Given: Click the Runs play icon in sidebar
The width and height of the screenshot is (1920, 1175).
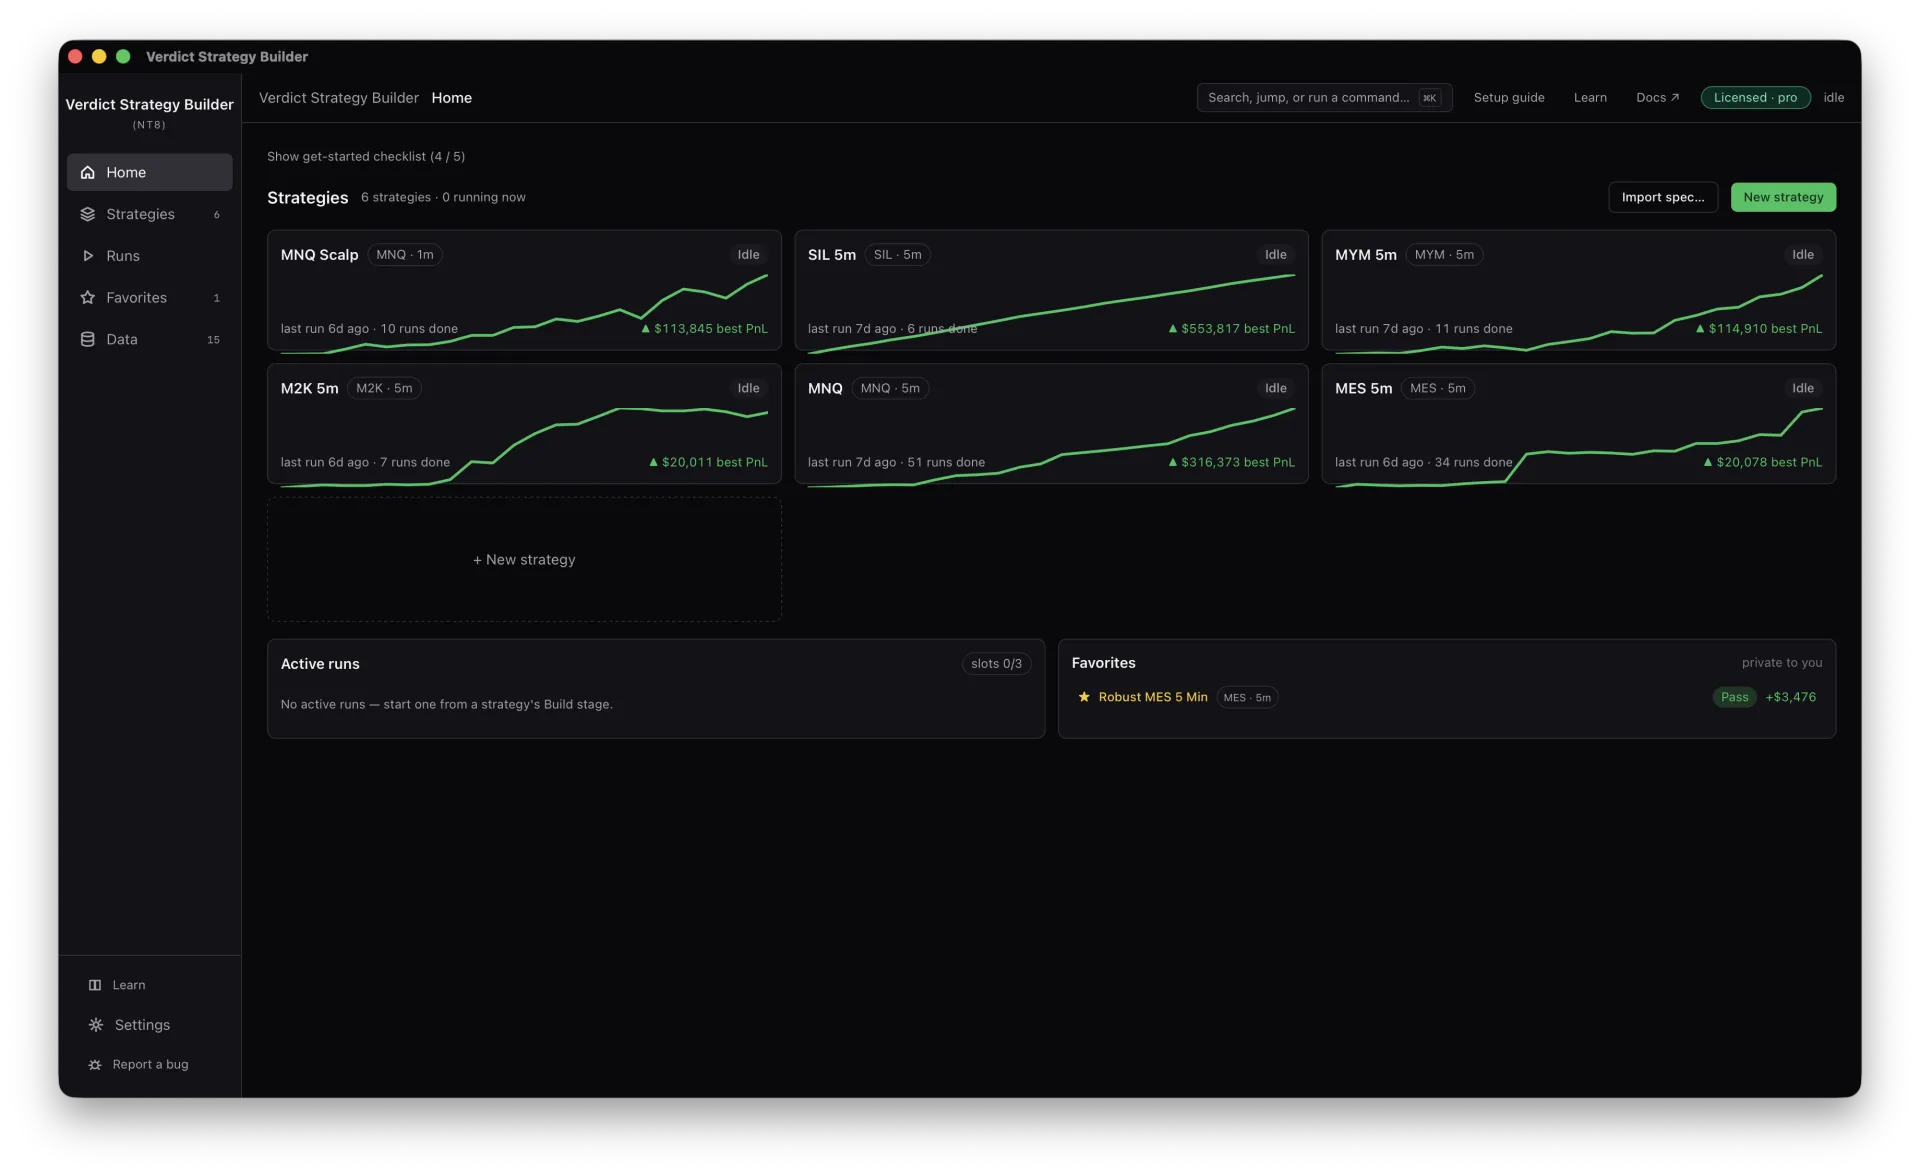Looking at the screenshot, I should tap(88, 256).
